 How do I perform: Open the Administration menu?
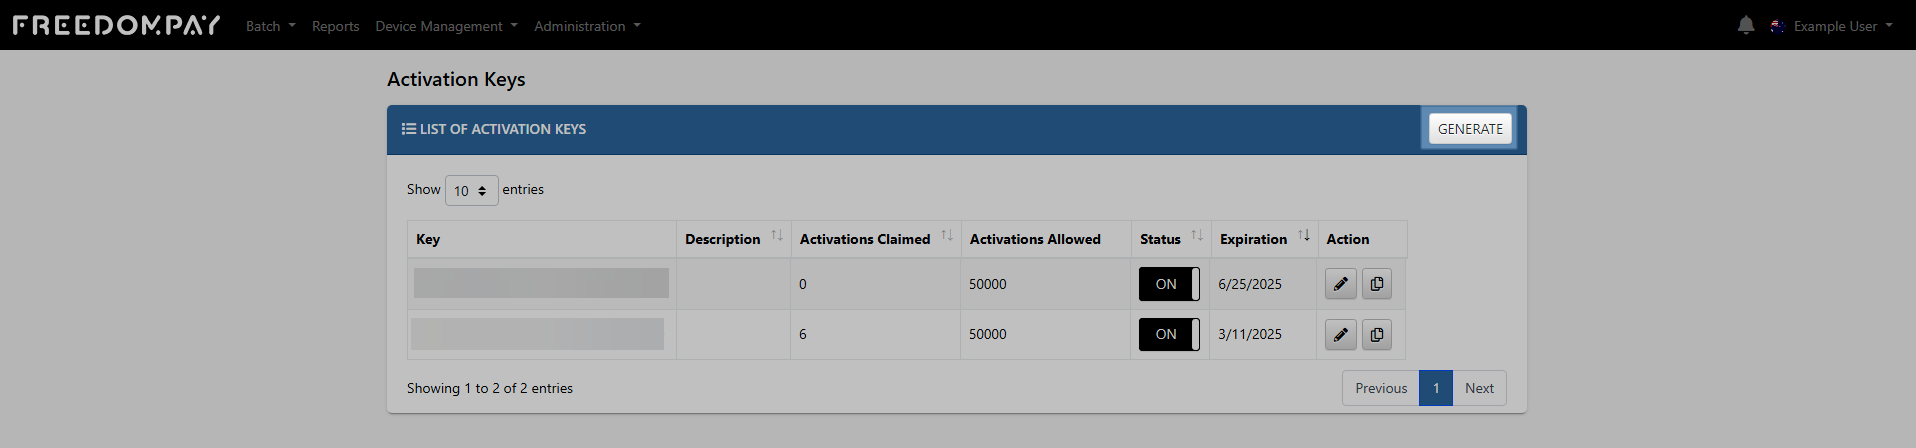[x=587, y=26]
